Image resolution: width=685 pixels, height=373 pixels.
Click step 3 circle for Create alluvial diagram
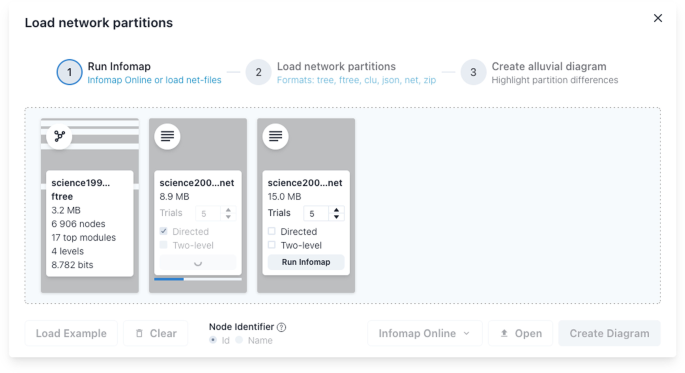473,72
